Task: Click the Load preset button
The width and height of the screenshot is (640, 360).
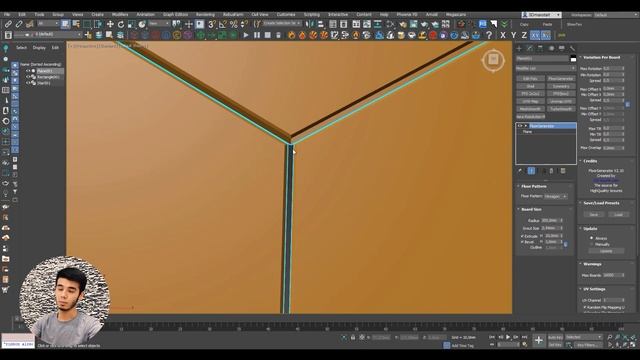Action: click(618, 214)
